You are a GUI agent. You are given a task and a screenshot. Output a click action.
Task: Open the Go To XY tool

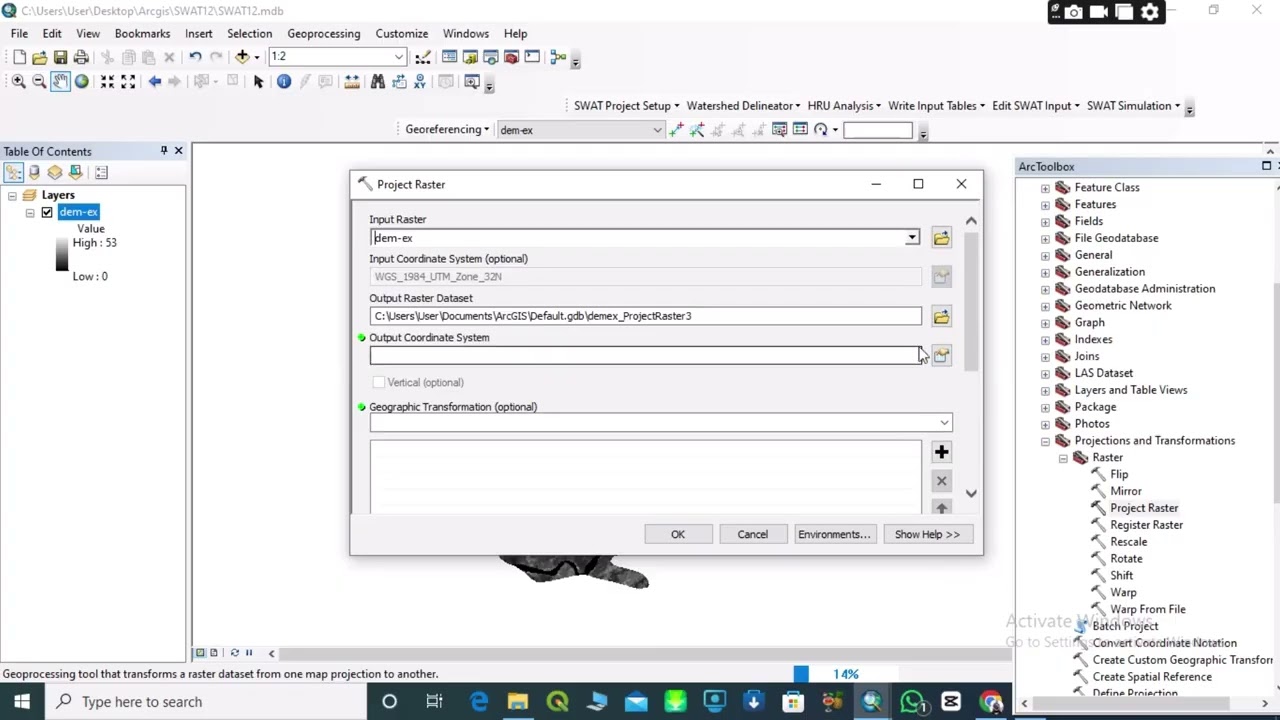coord(420,82)
